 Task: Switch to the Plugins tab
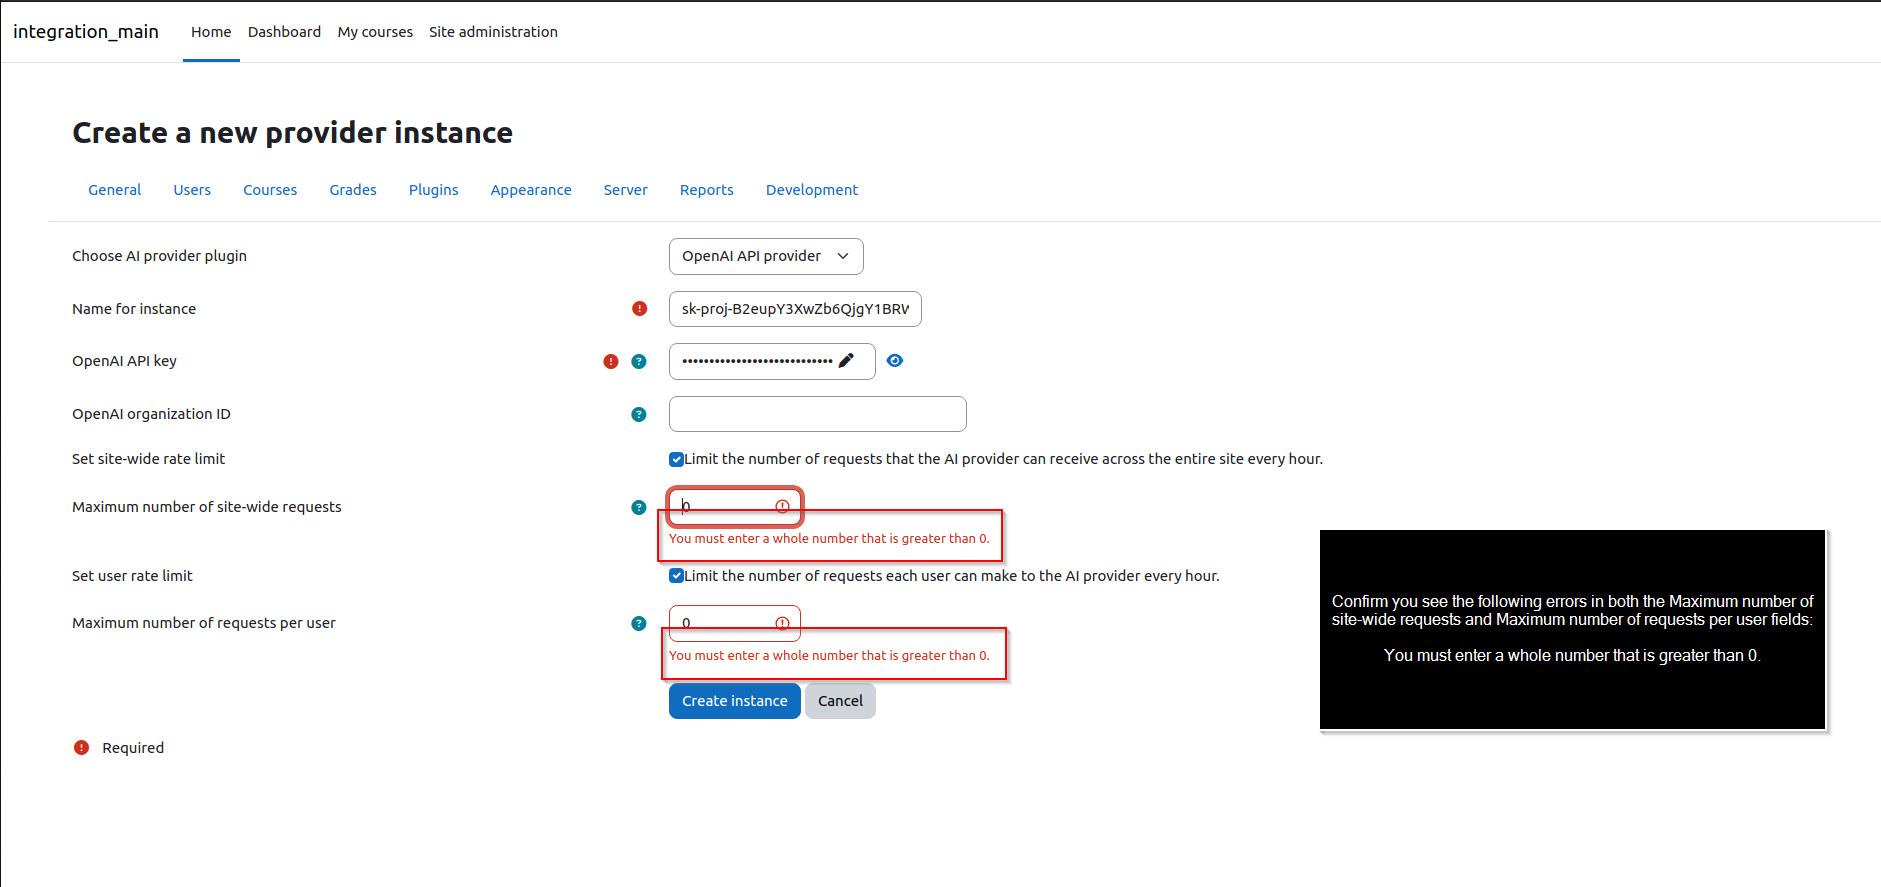click(x=434, y=190)
